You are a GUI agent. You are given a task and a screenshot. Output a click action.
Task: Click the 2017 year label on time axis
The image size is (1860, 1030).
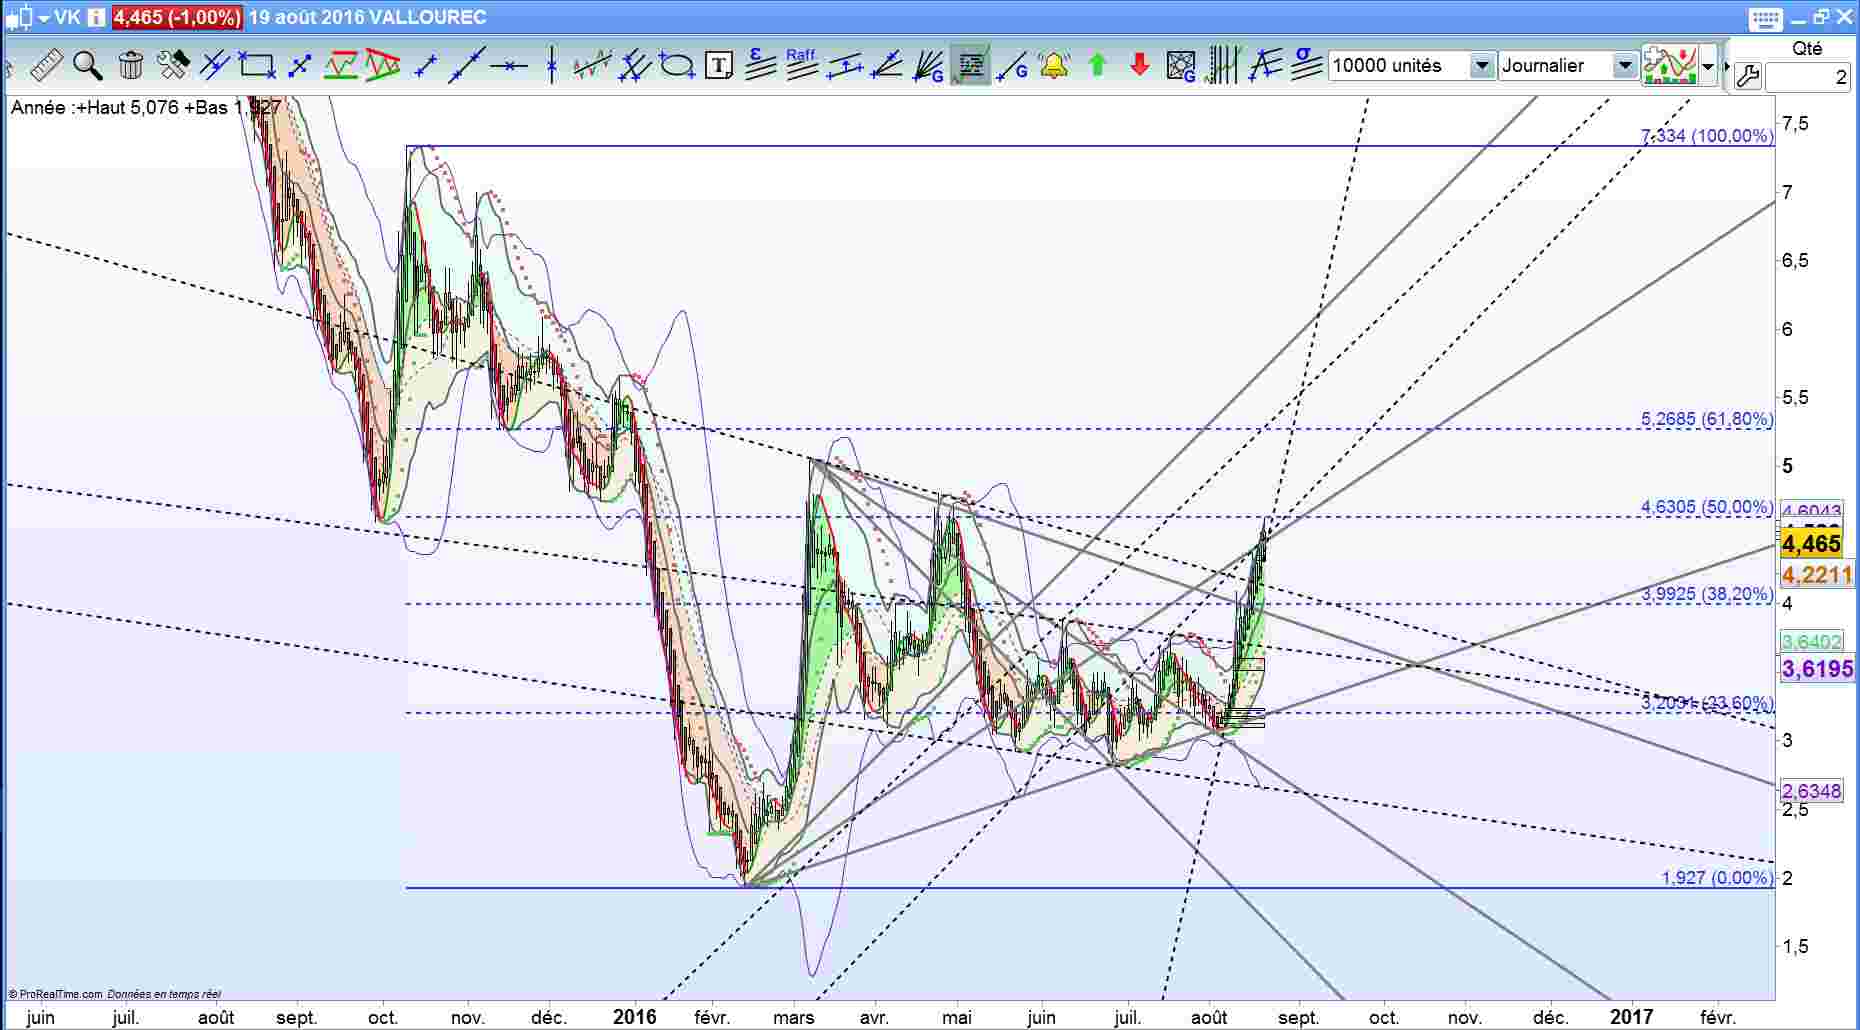[1632, 1017]
